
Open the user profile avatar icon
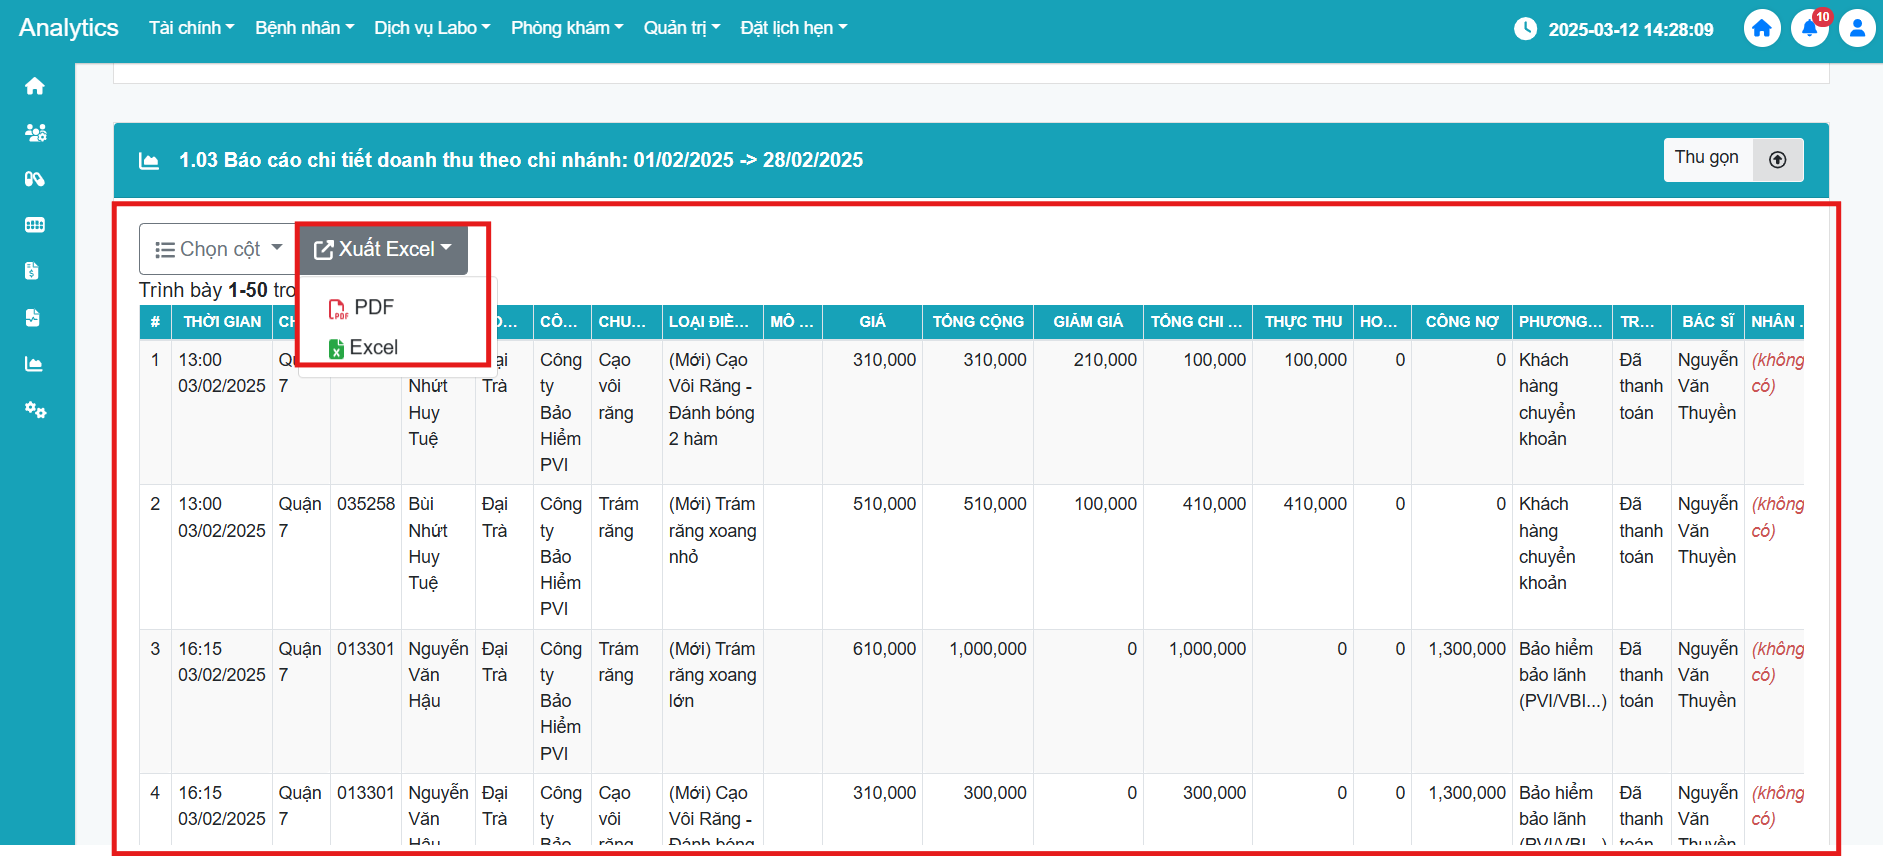coord(1857,28)
